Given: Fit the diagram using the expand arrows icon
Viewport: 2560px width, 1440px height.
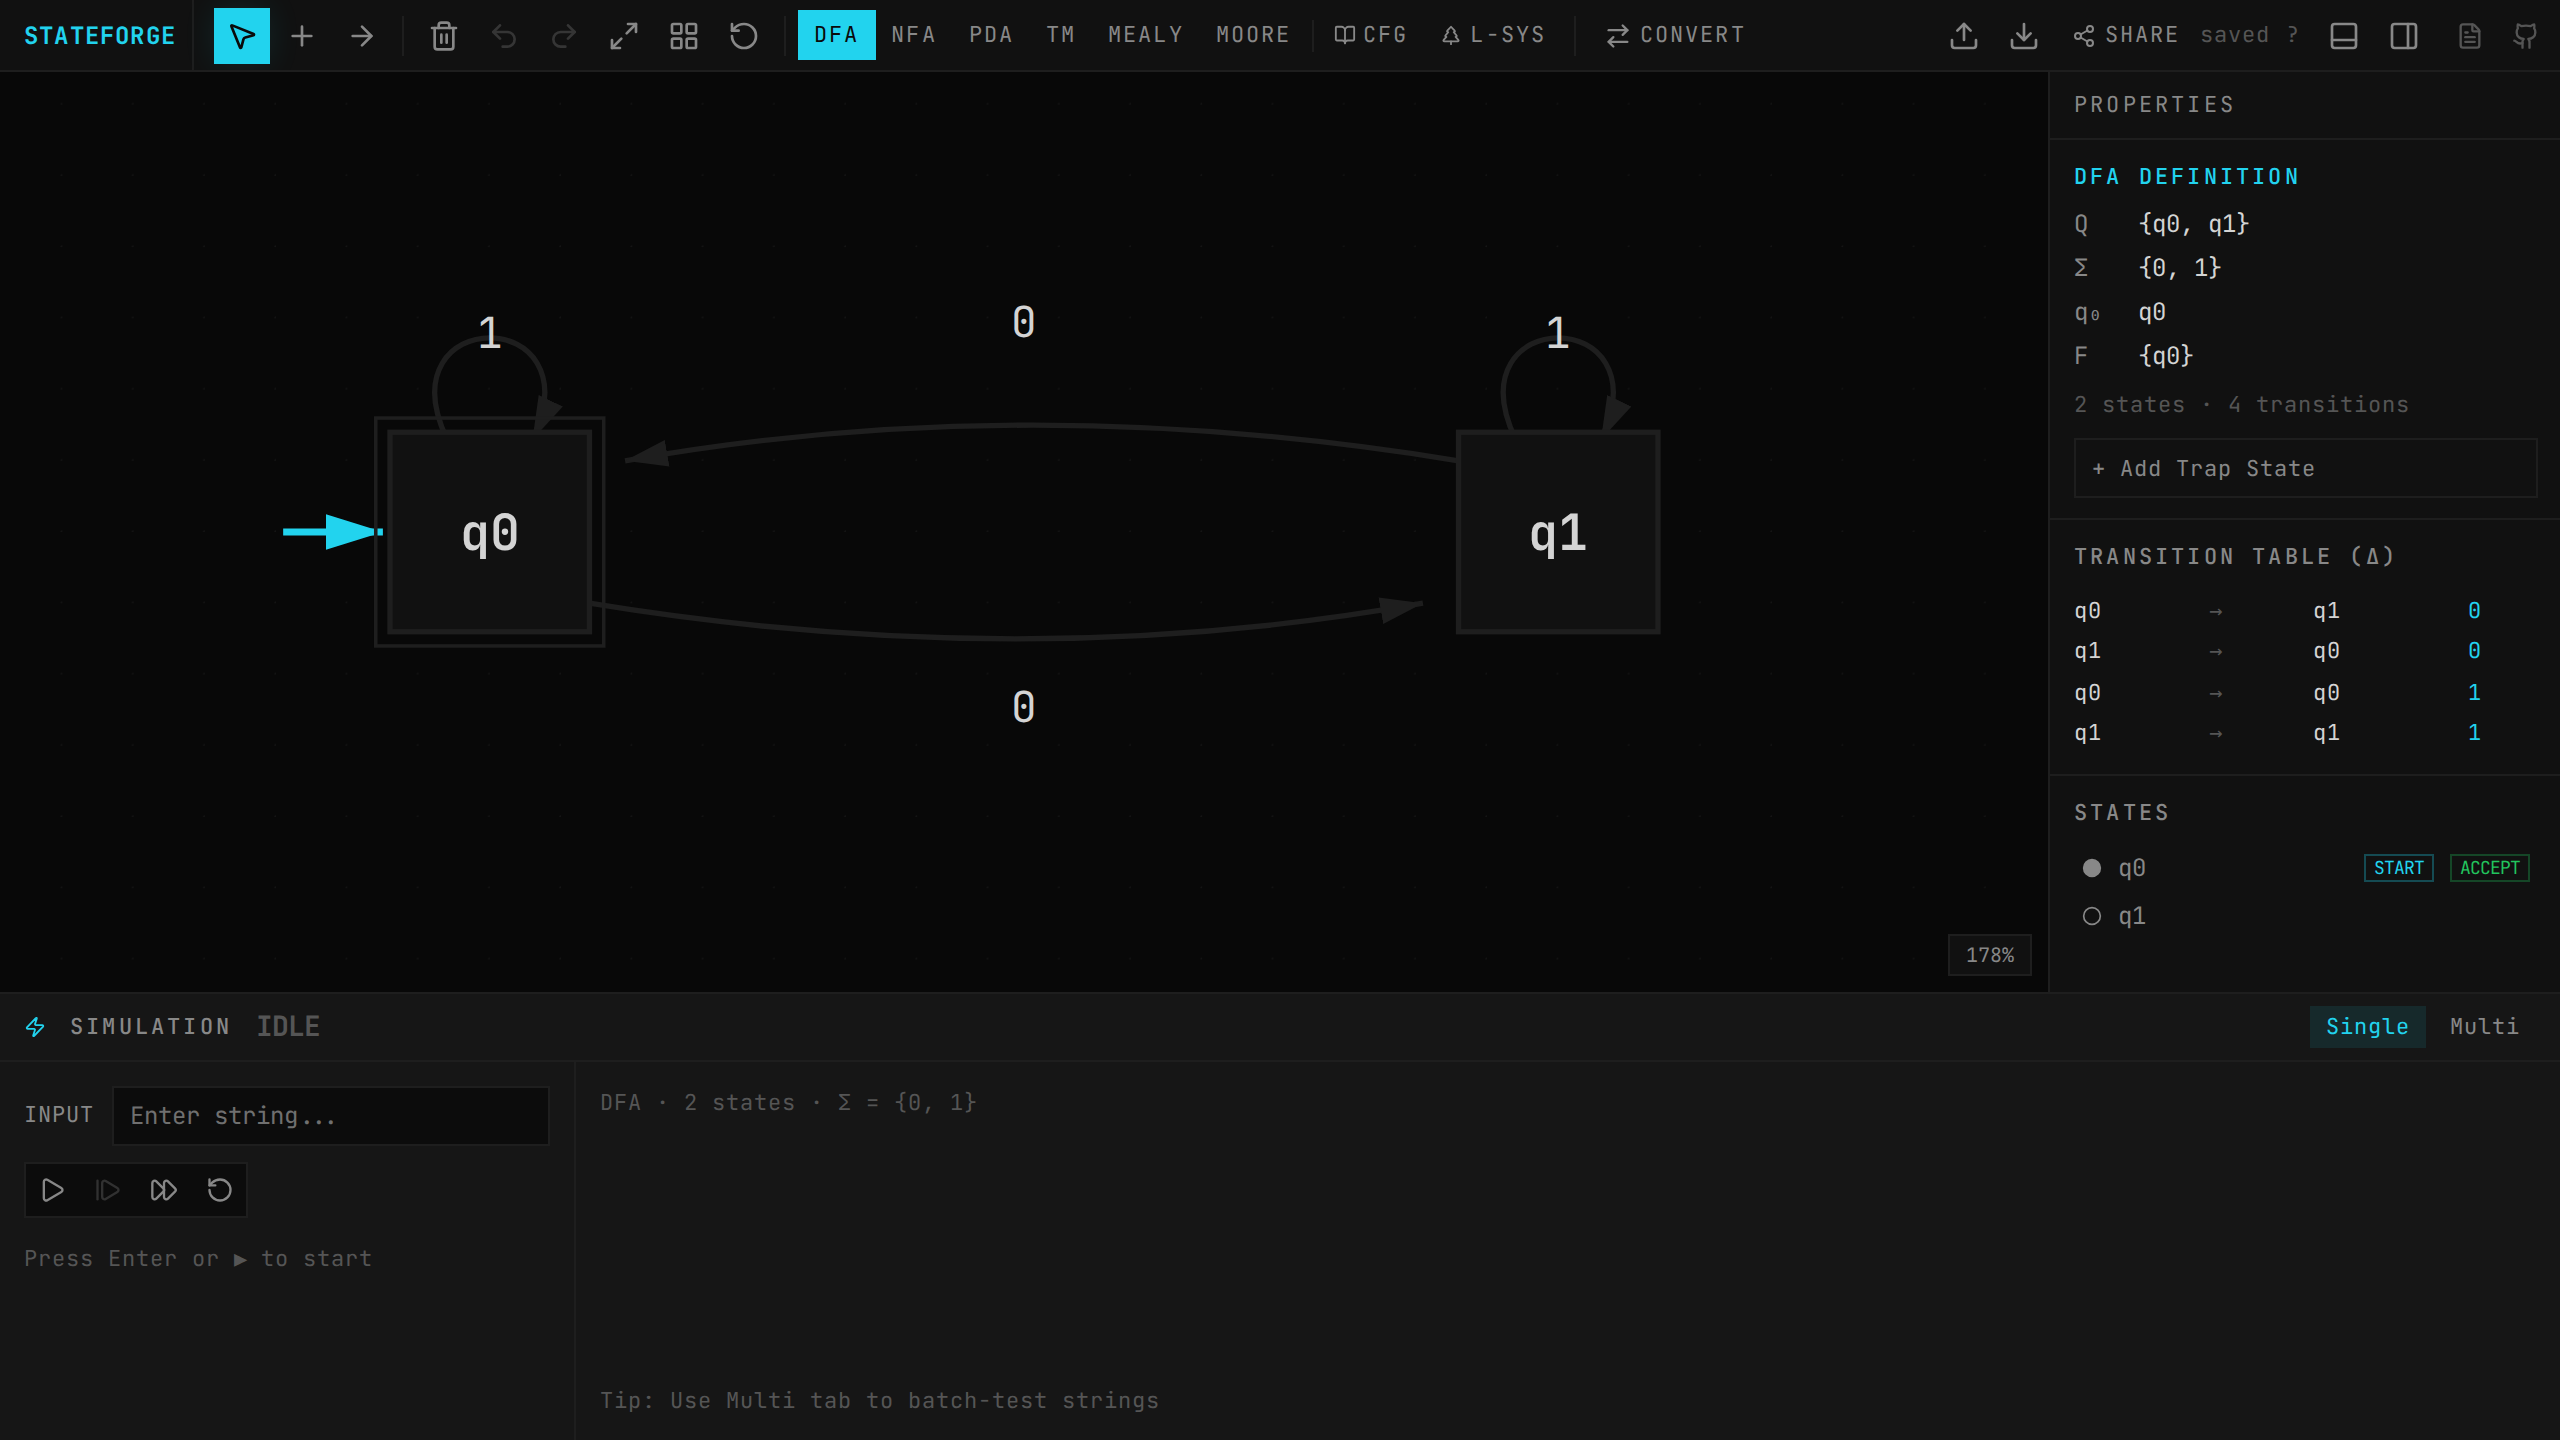Looking at the screenshot, I should pos(623,35).
